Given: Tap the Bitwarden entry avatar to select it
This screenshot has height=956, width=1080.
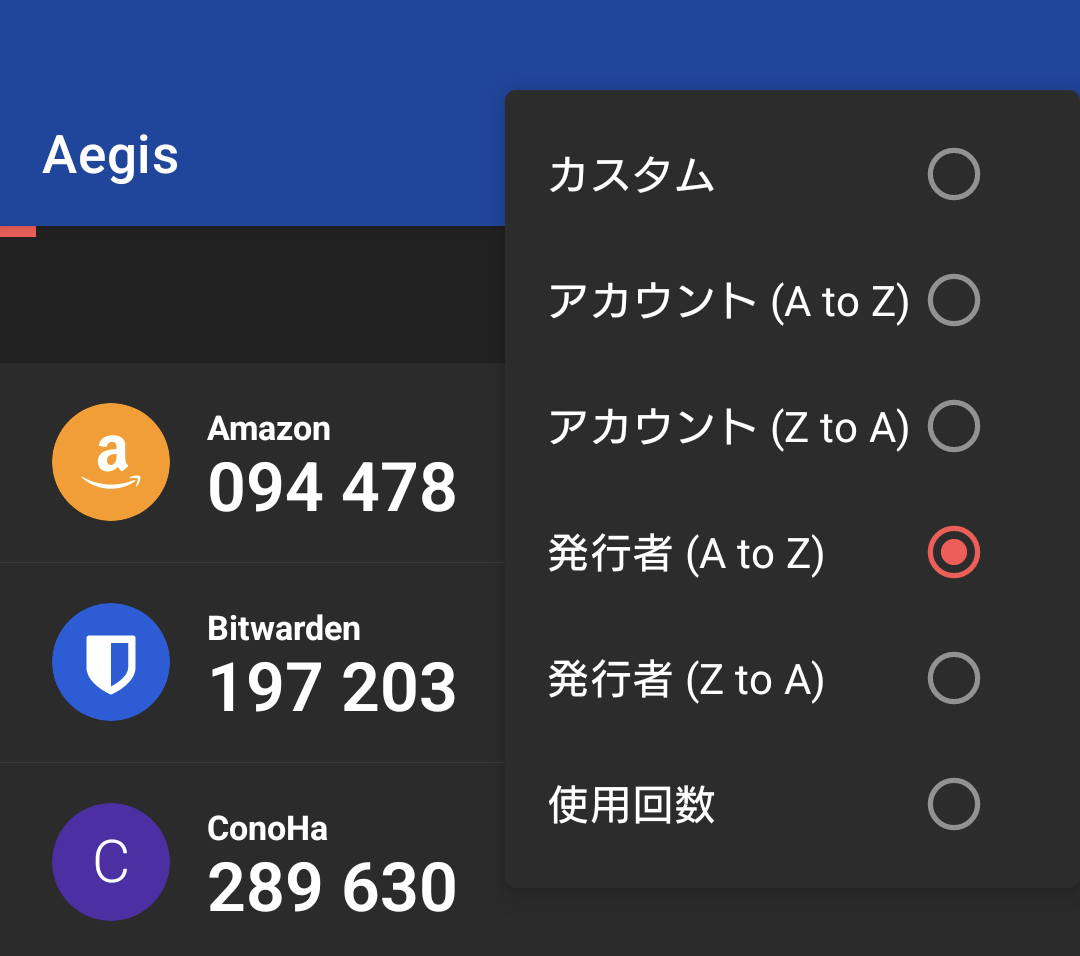Looking at the screenshot, I should pyautogui.click(x=110, y=661).
